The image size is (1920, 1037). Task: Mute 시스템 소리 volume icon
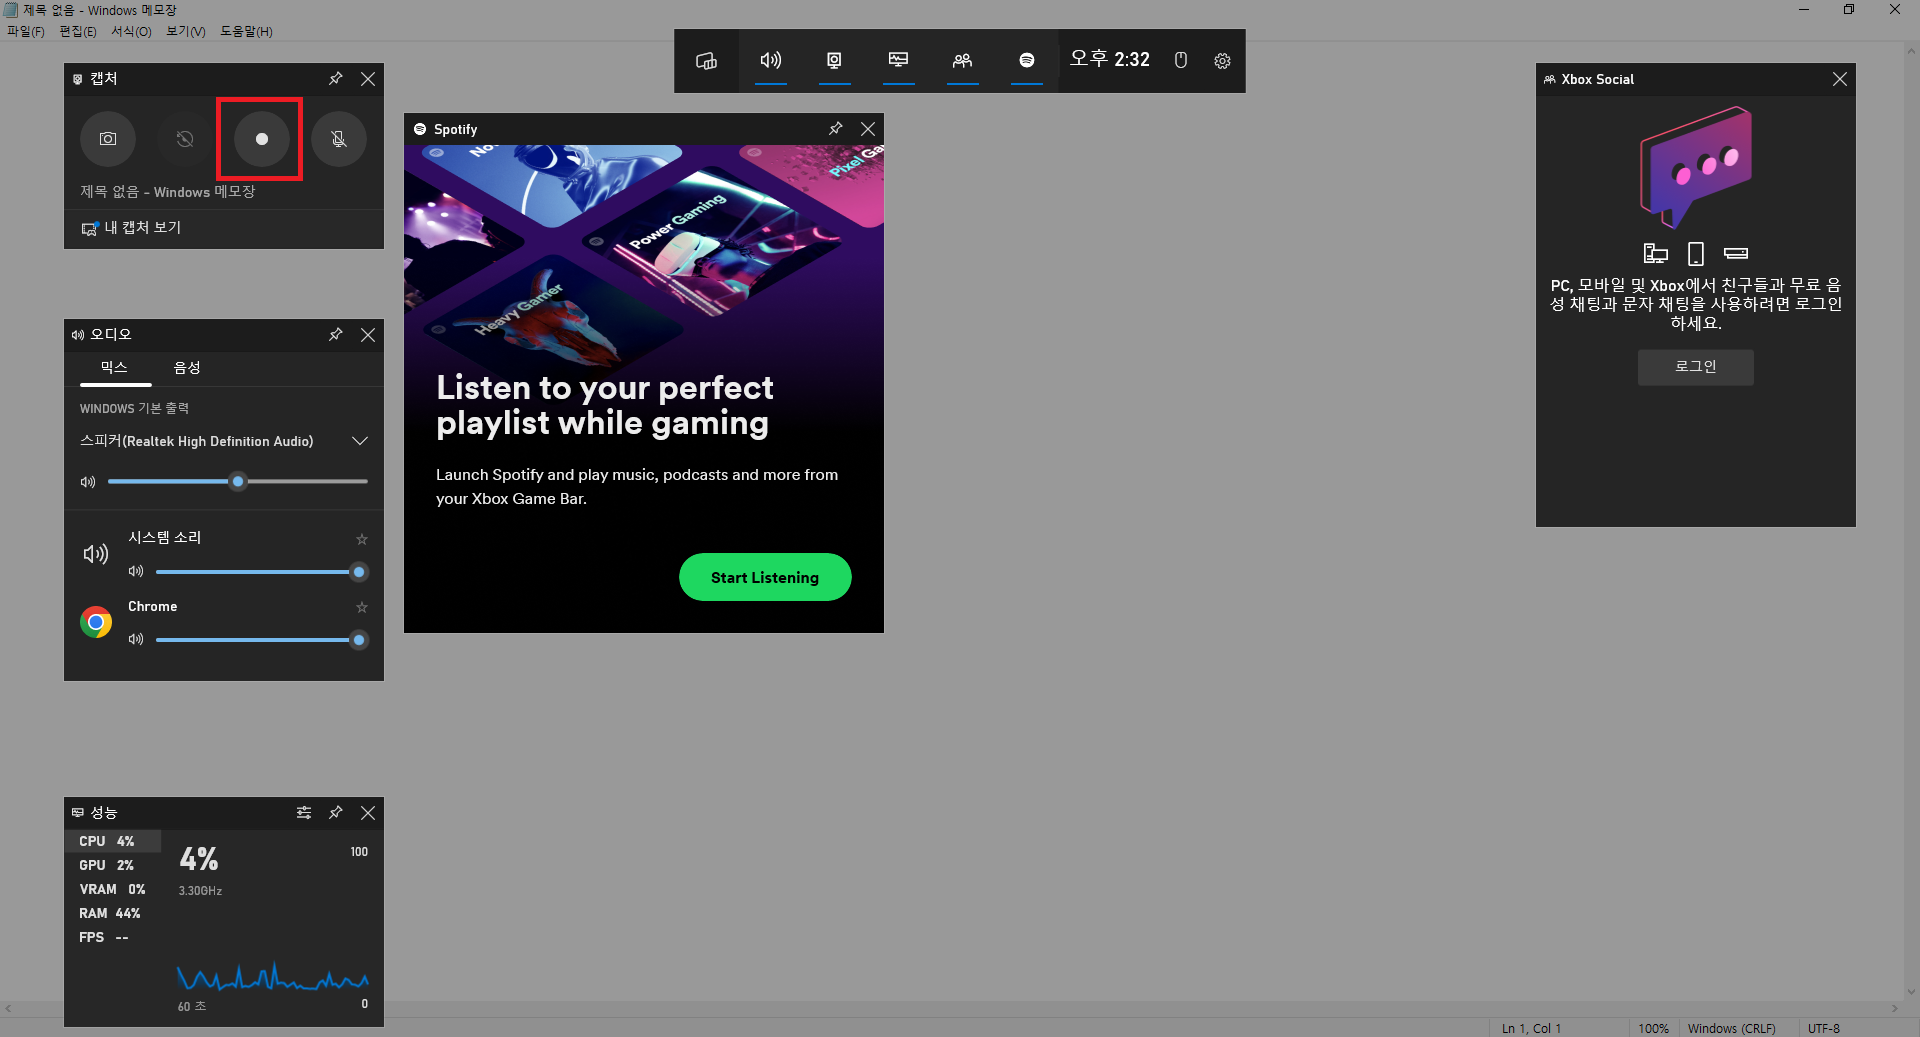[136, 571]
